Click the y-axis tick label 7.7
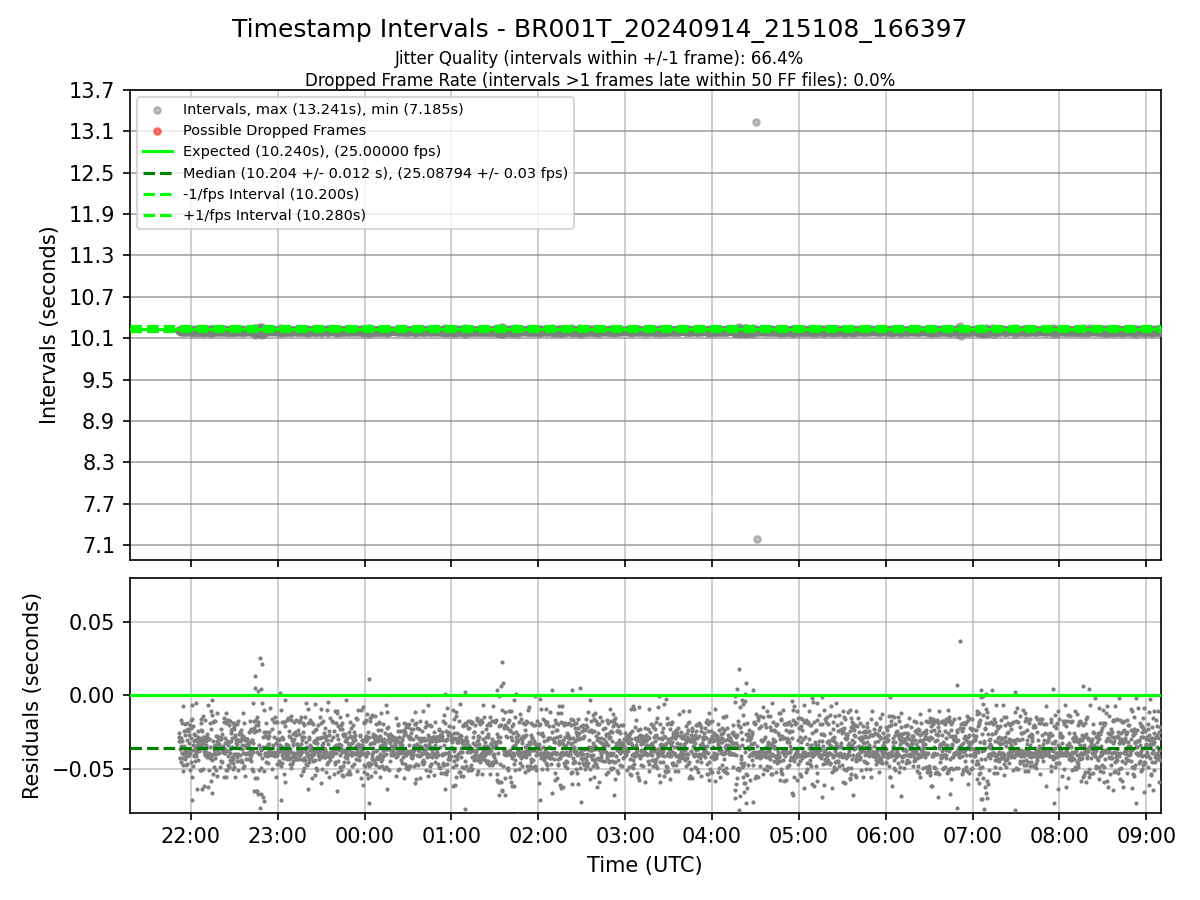 [x=100, y=504]
